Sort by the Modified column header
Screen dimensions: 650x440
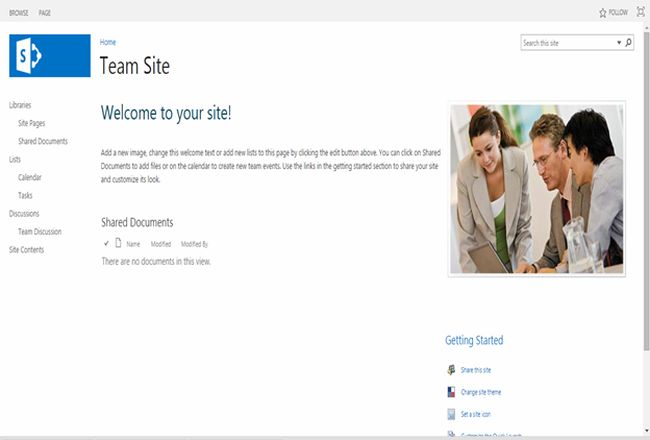(x=161, y=244)
